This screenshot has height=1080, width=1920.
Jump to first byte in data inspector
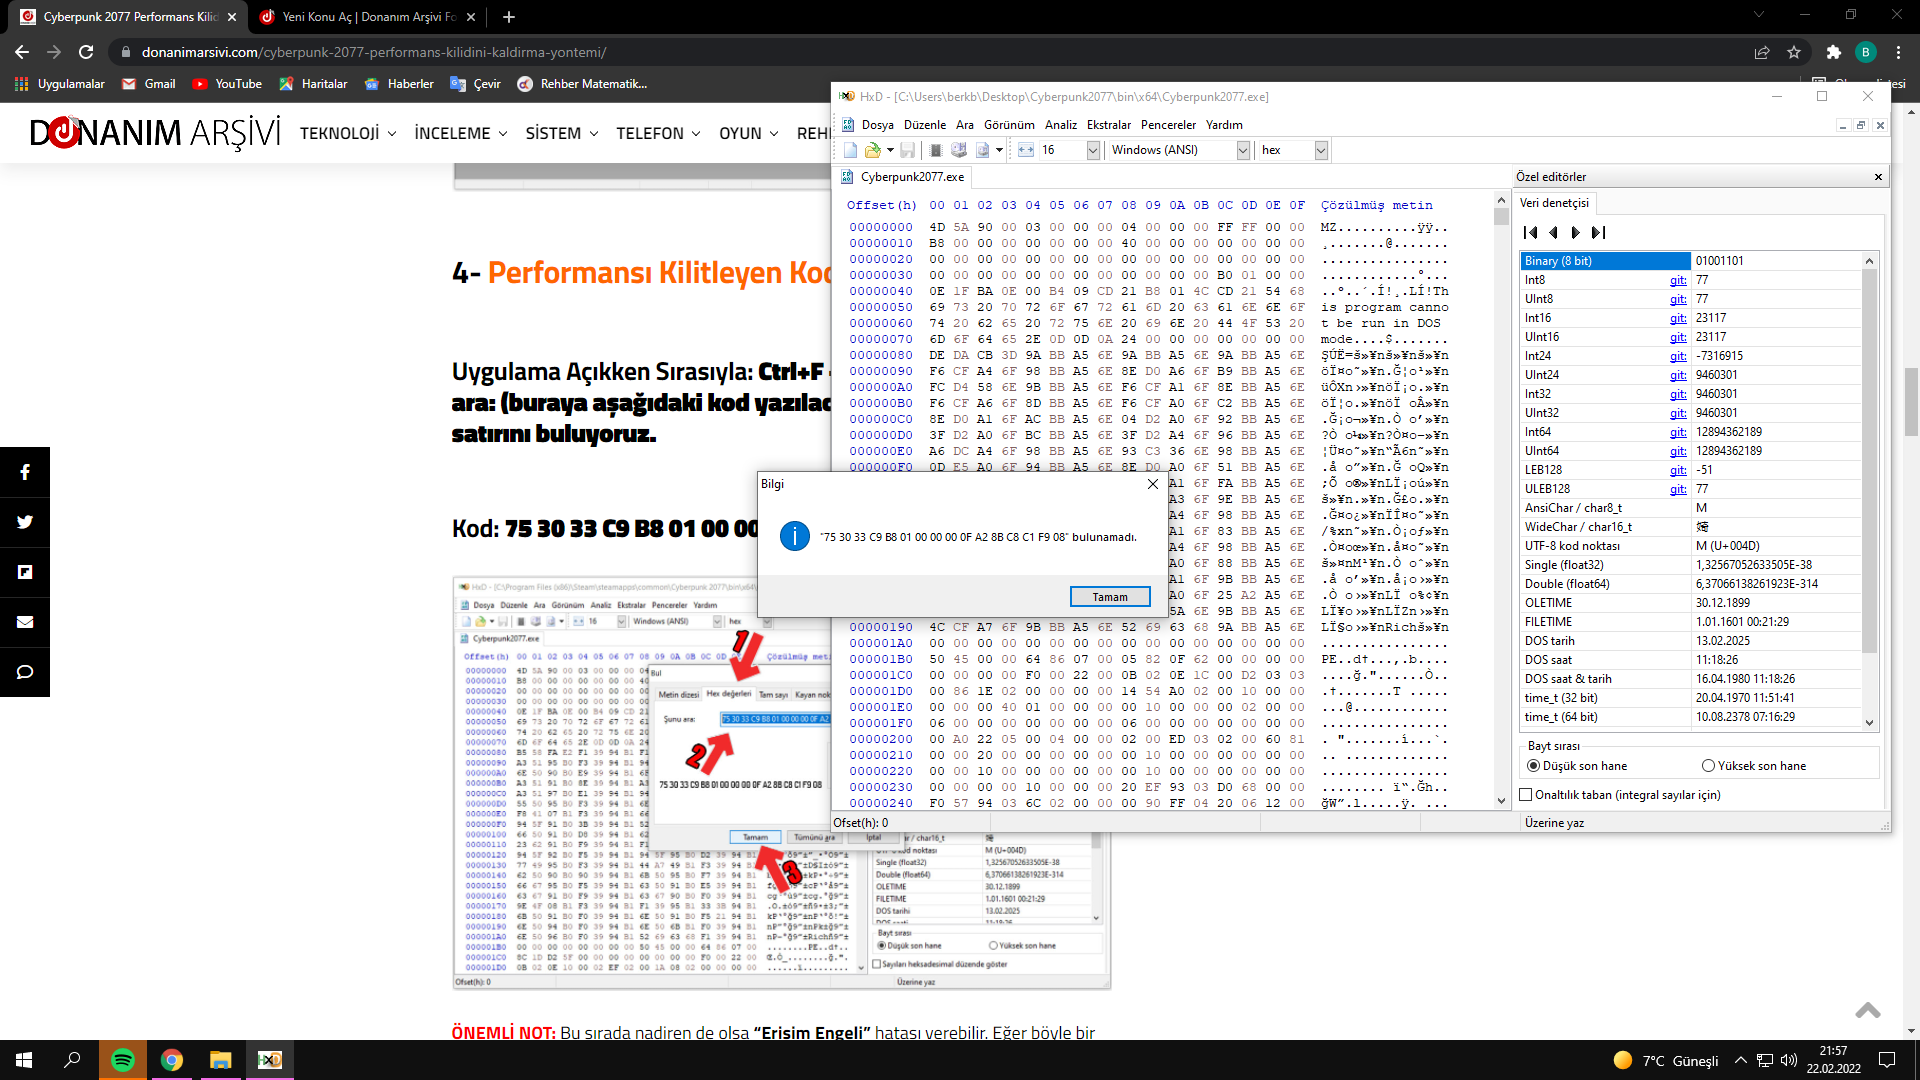coord(1530,233)
